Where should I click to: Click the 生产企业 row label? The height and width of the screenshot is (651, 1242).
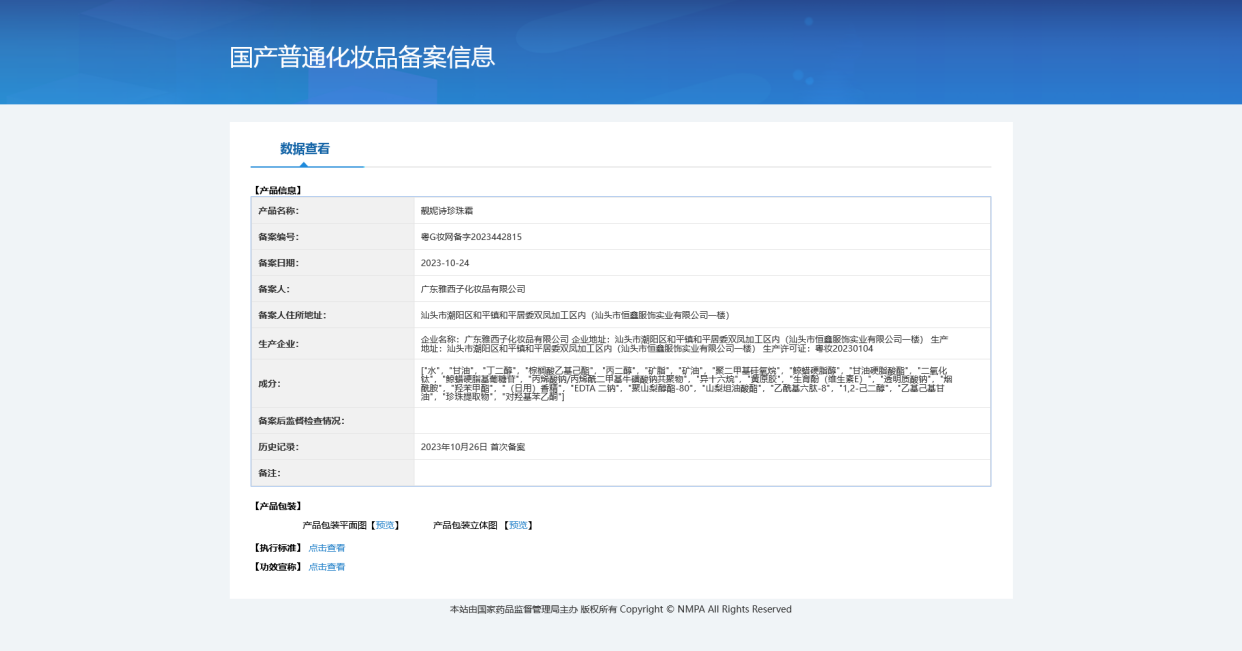(278, 344)
